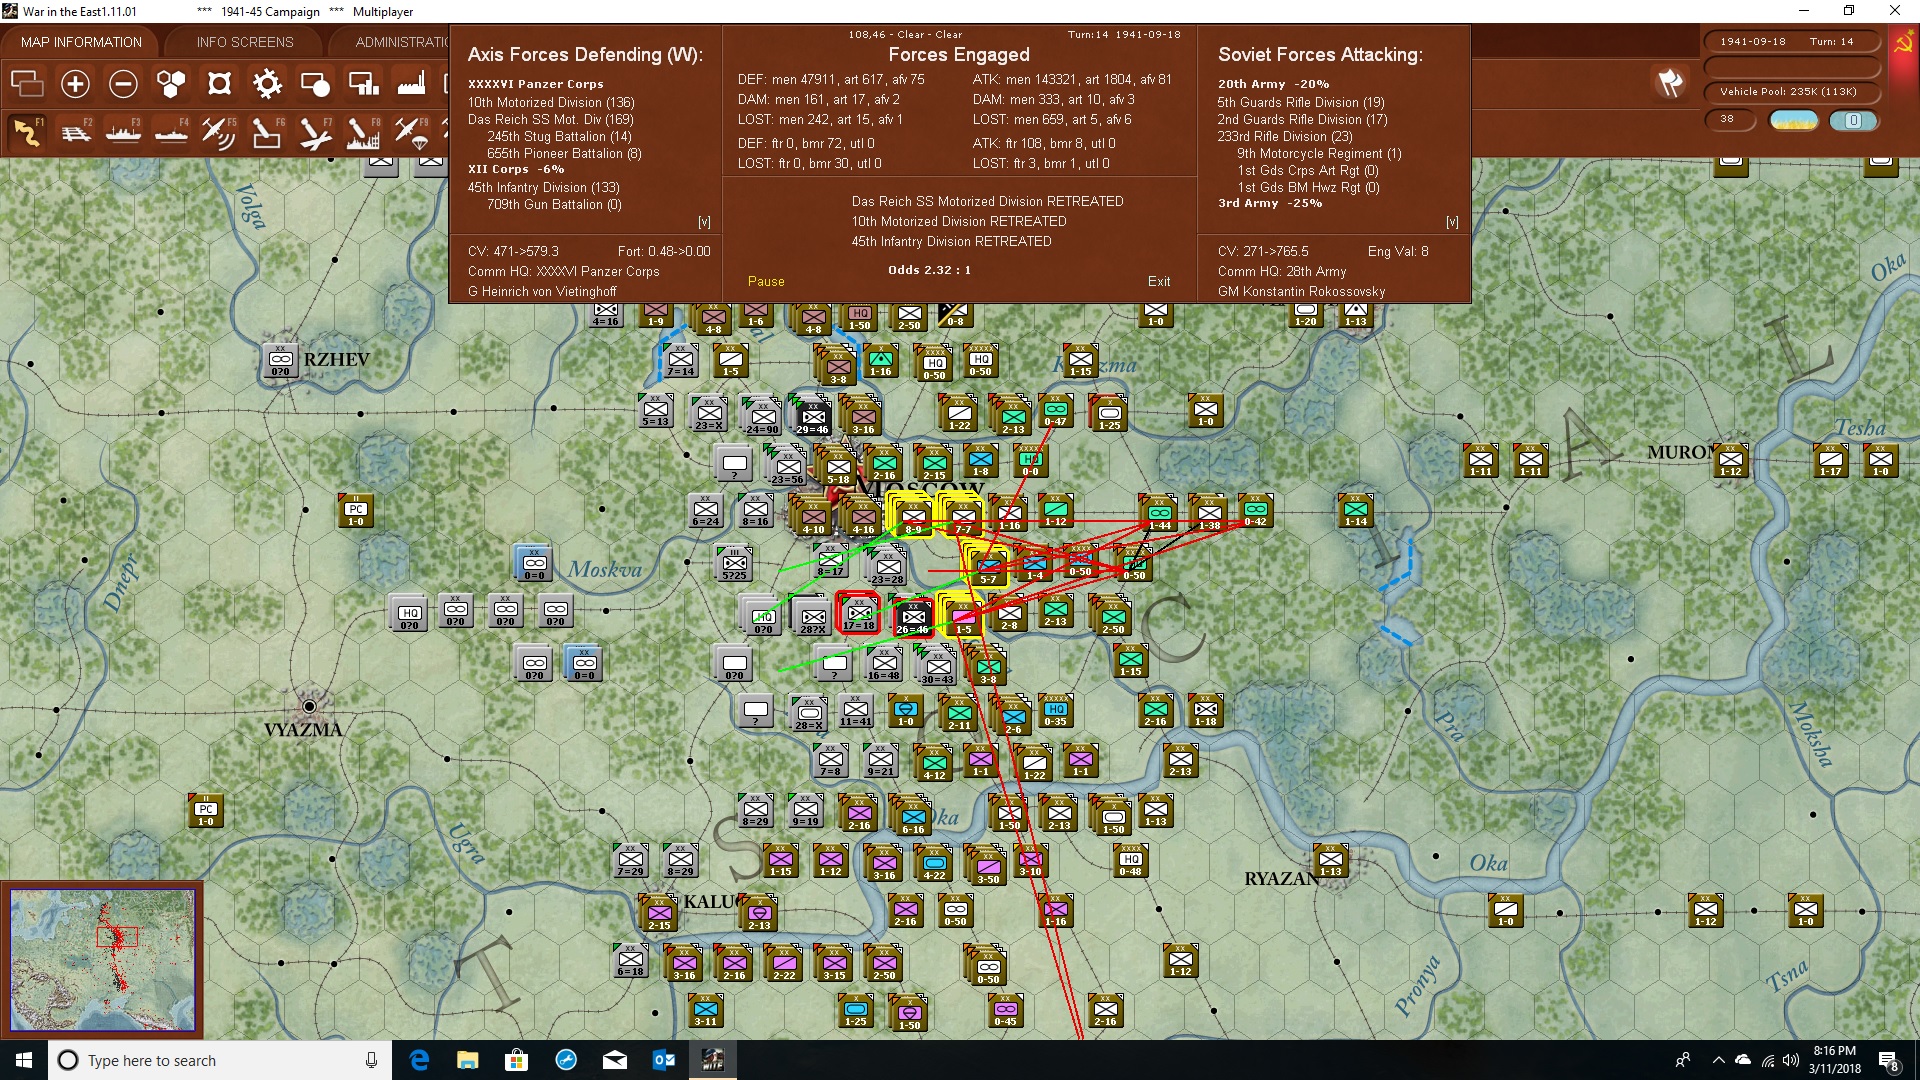
Task: Toggle the hex grid icon
Action: (x=171, y=84)
